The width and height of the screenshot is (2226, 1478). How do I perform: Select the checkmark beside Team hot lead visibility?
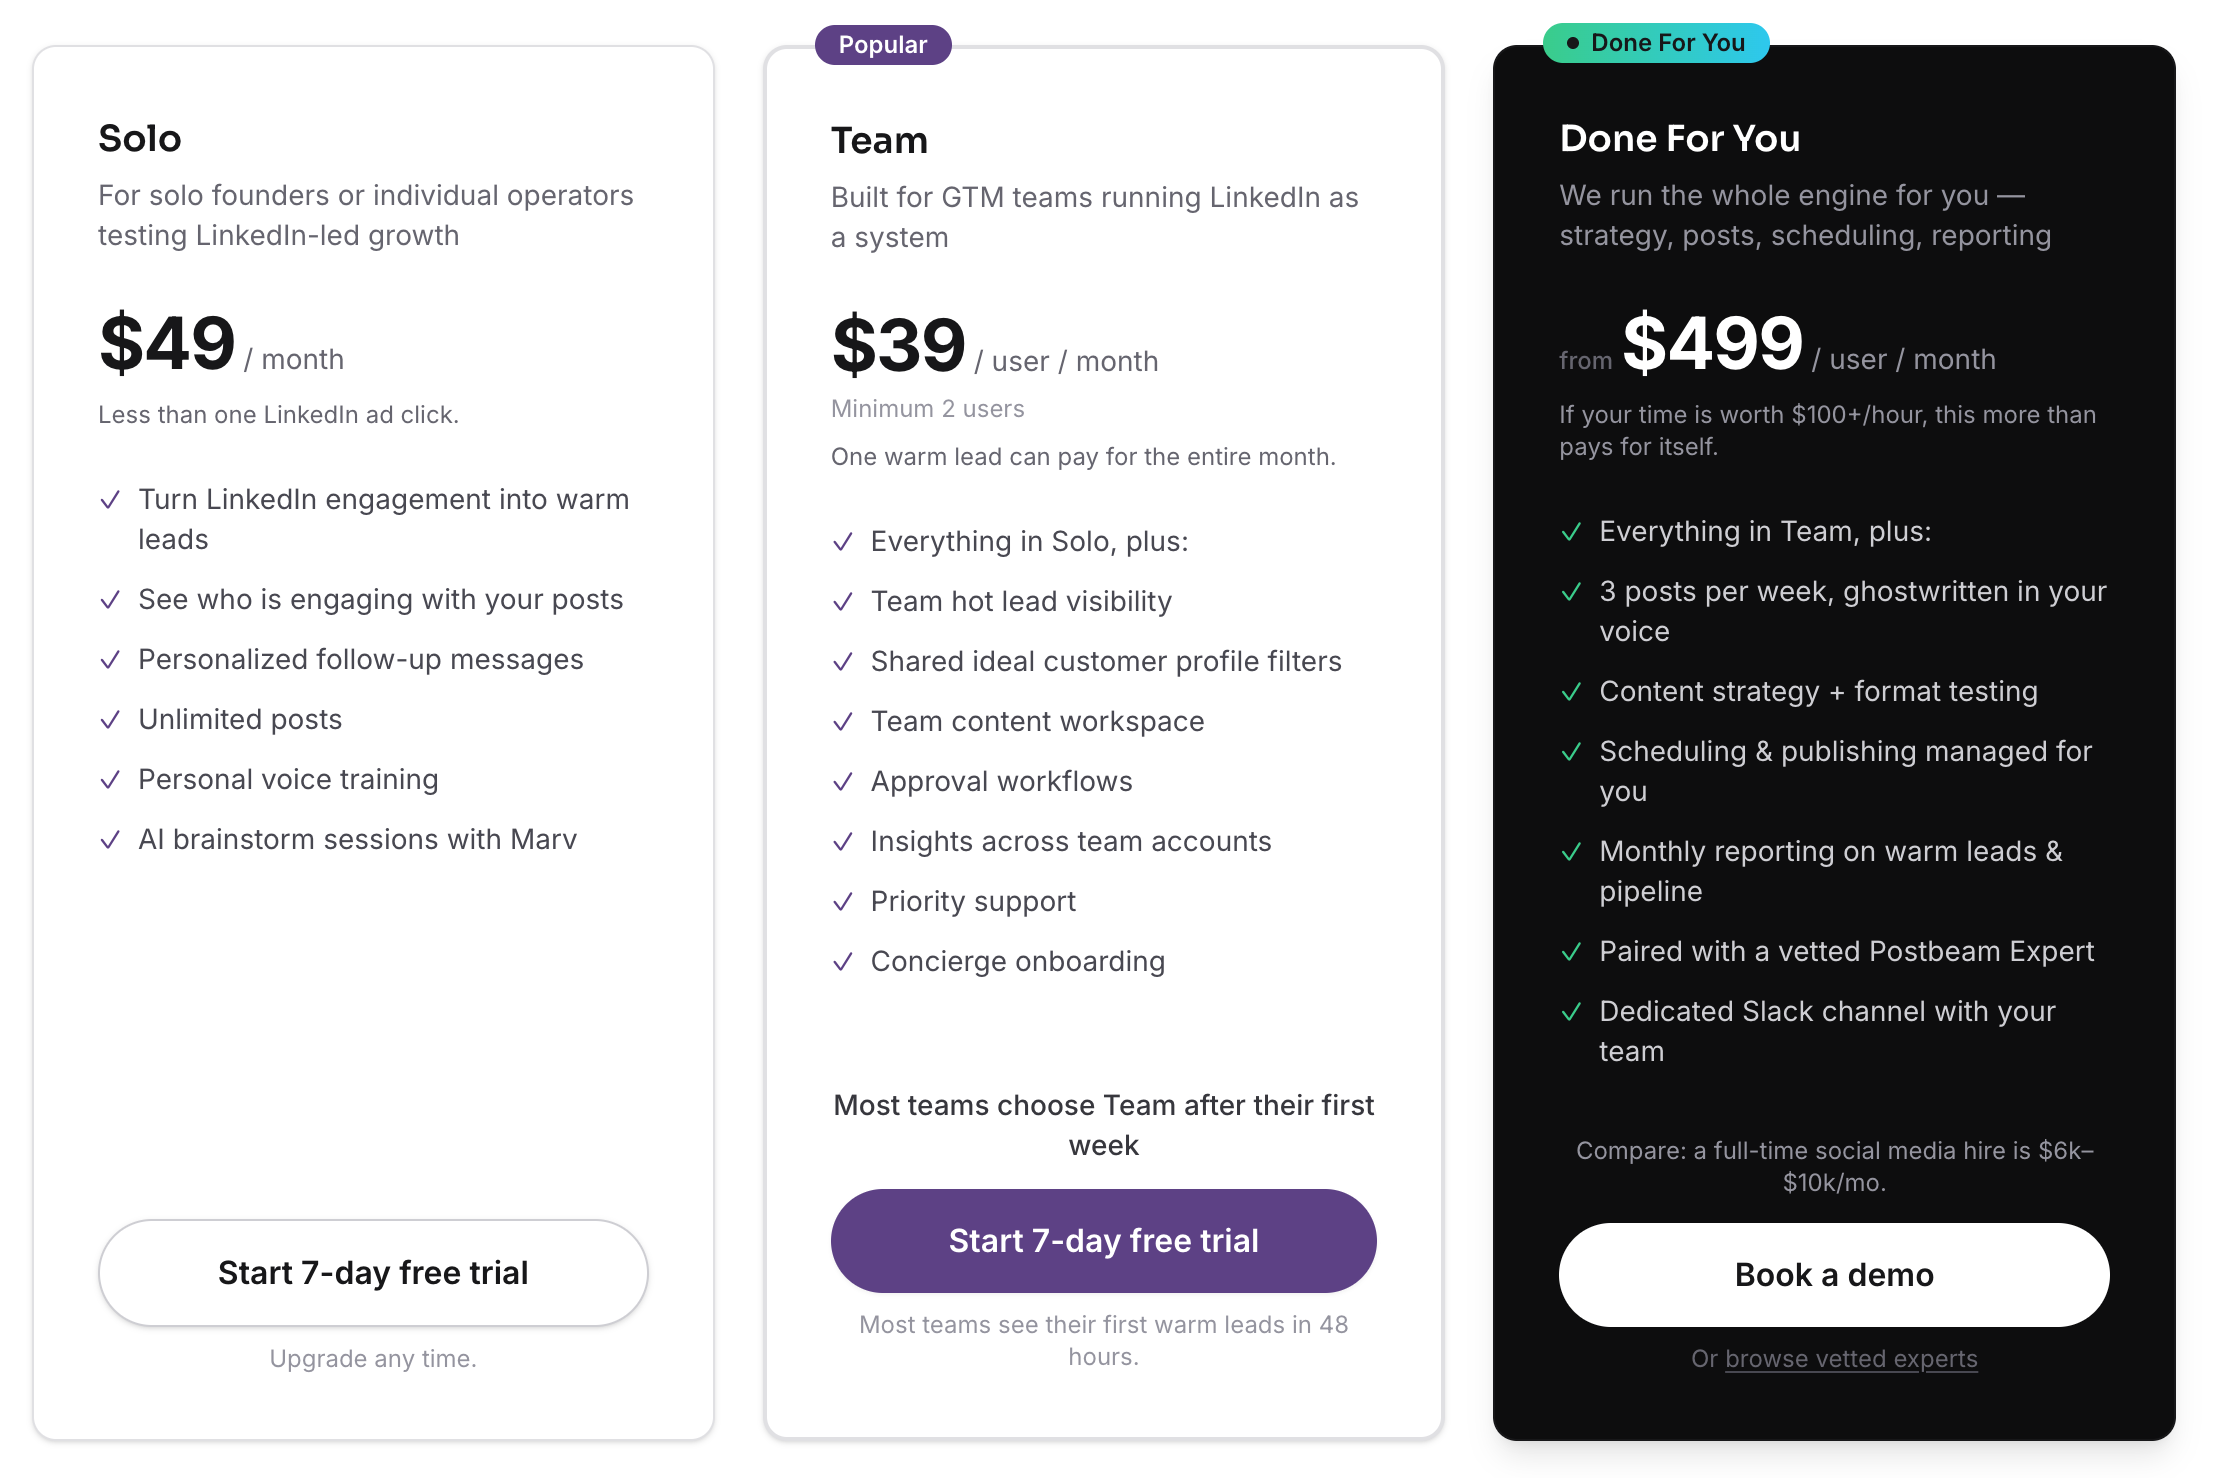[842, 601]
